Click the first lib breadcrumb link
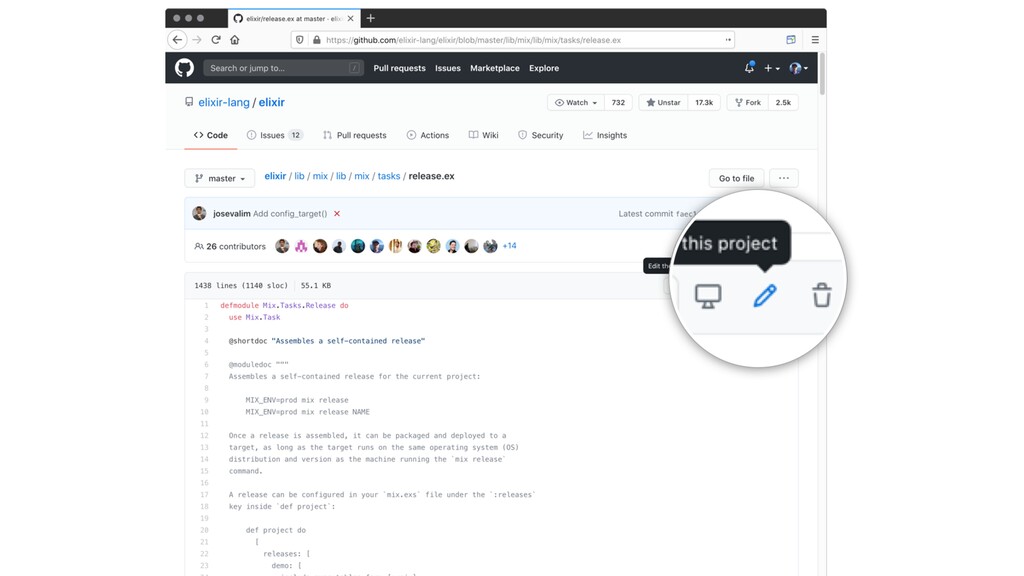 [x=299, y=176]
